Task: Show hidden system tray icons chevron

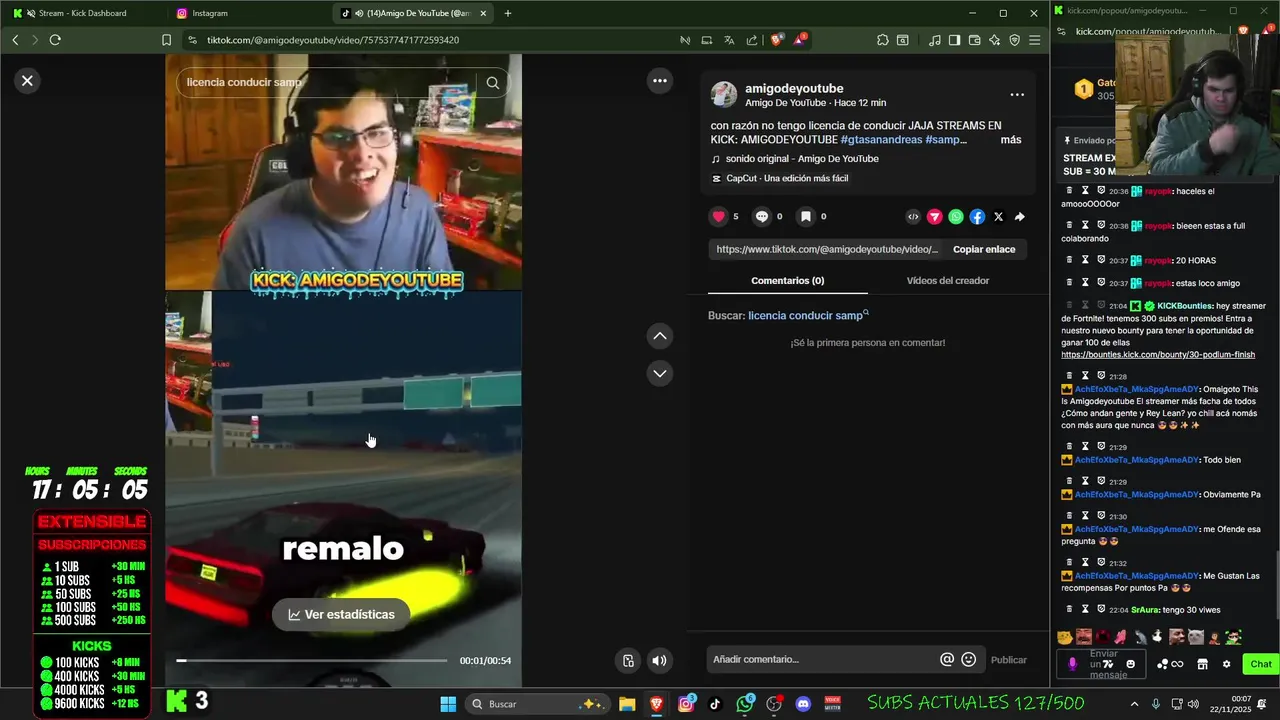Action: [x=1134, y=704]
